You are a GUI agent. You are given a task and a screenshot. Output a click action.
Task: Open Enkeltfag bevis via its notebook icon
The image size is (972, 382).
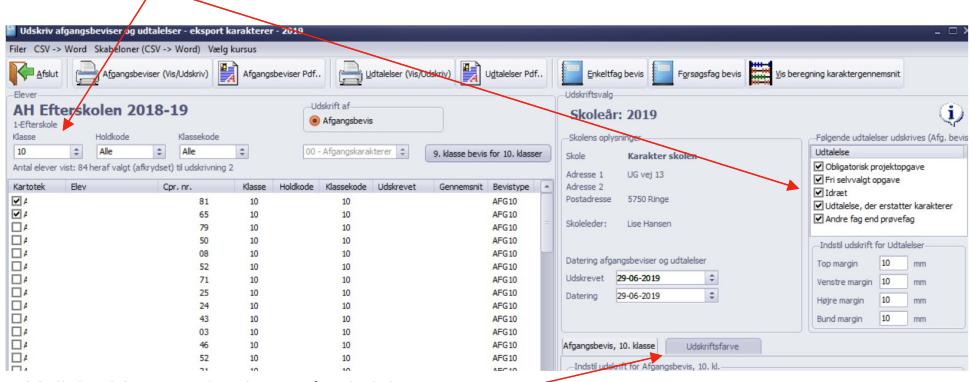[x=572, y=74]
